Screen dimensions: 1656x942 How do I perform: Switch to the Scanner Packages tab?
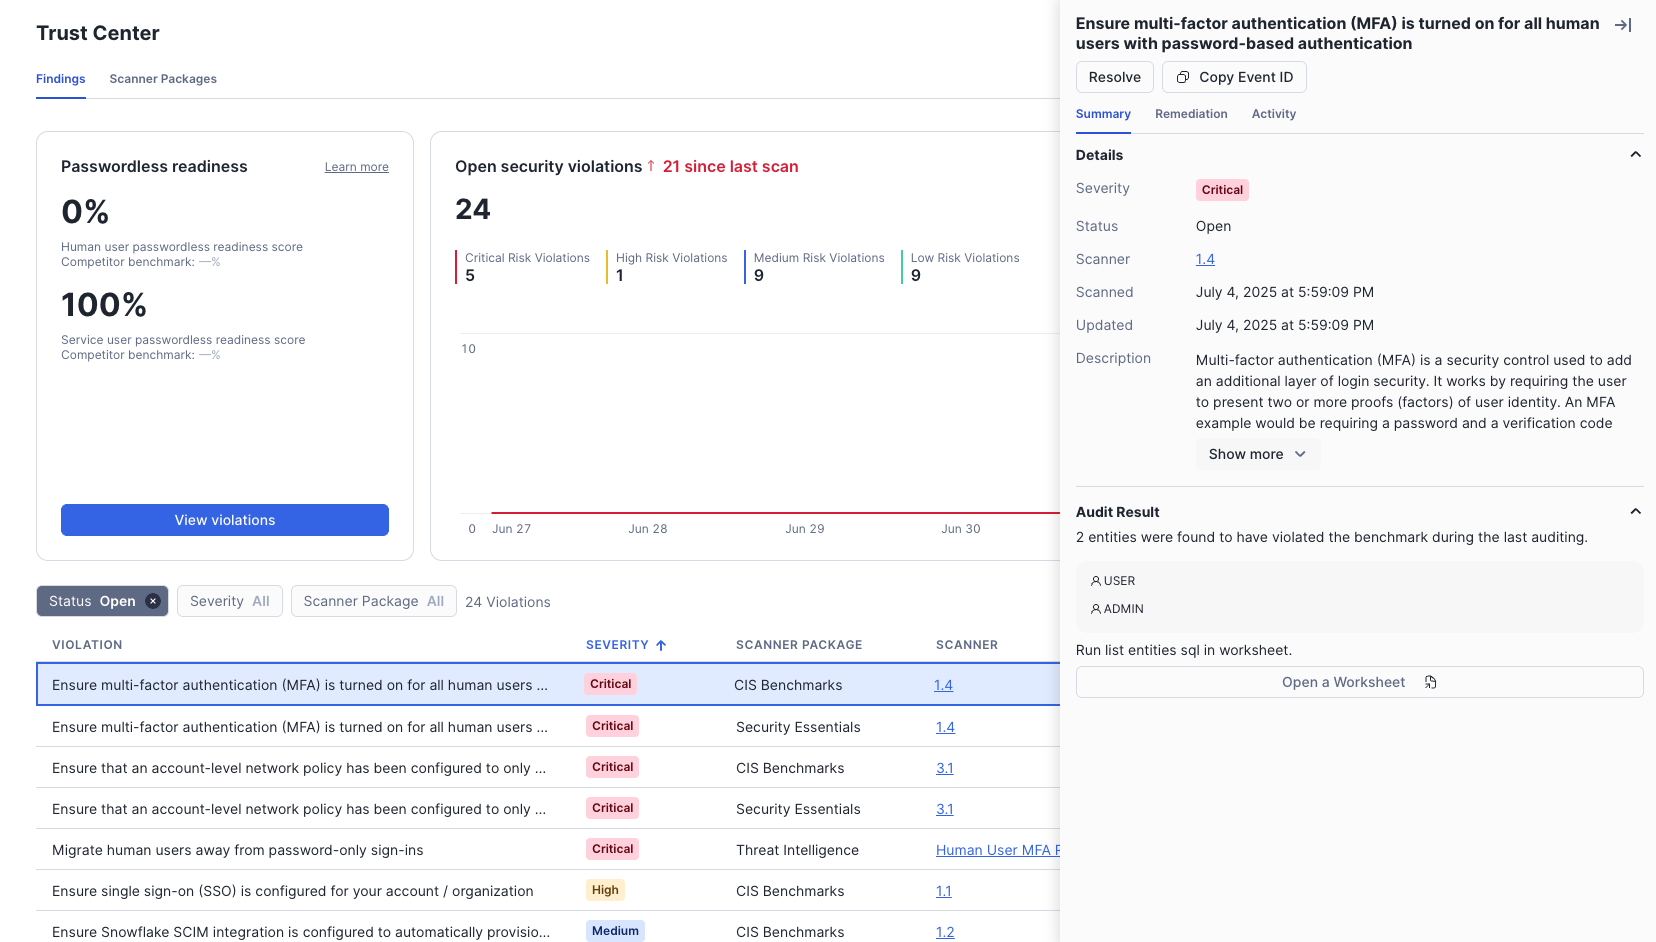[163, 78]
